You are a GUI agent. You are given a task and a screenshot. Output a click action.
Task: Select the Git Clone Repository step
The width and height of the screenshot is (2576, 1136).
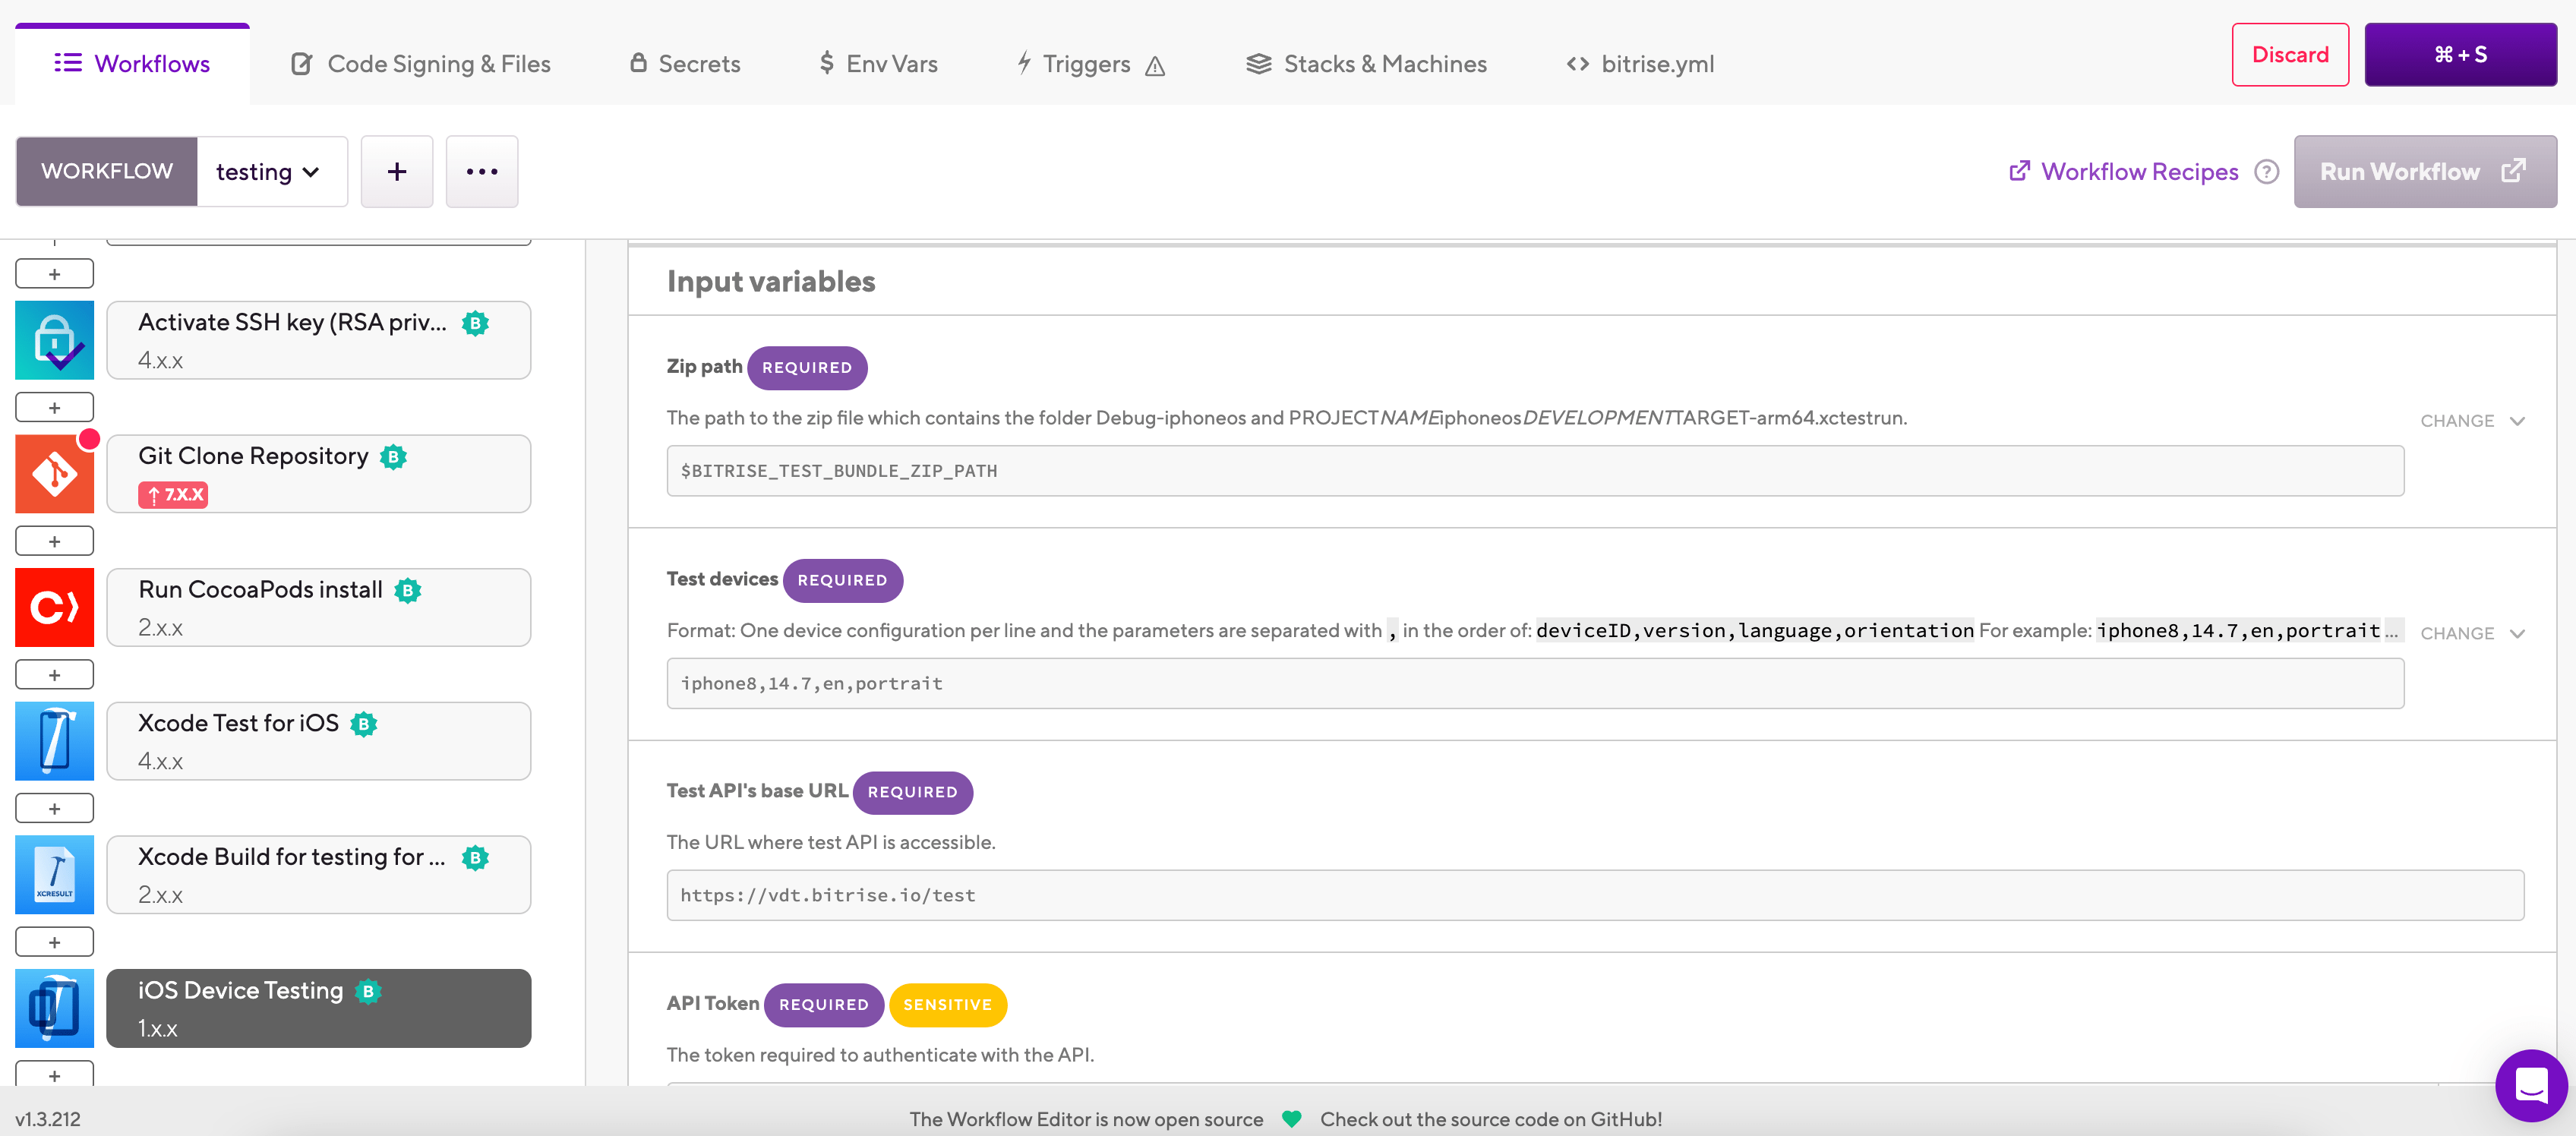coord(319,474)
